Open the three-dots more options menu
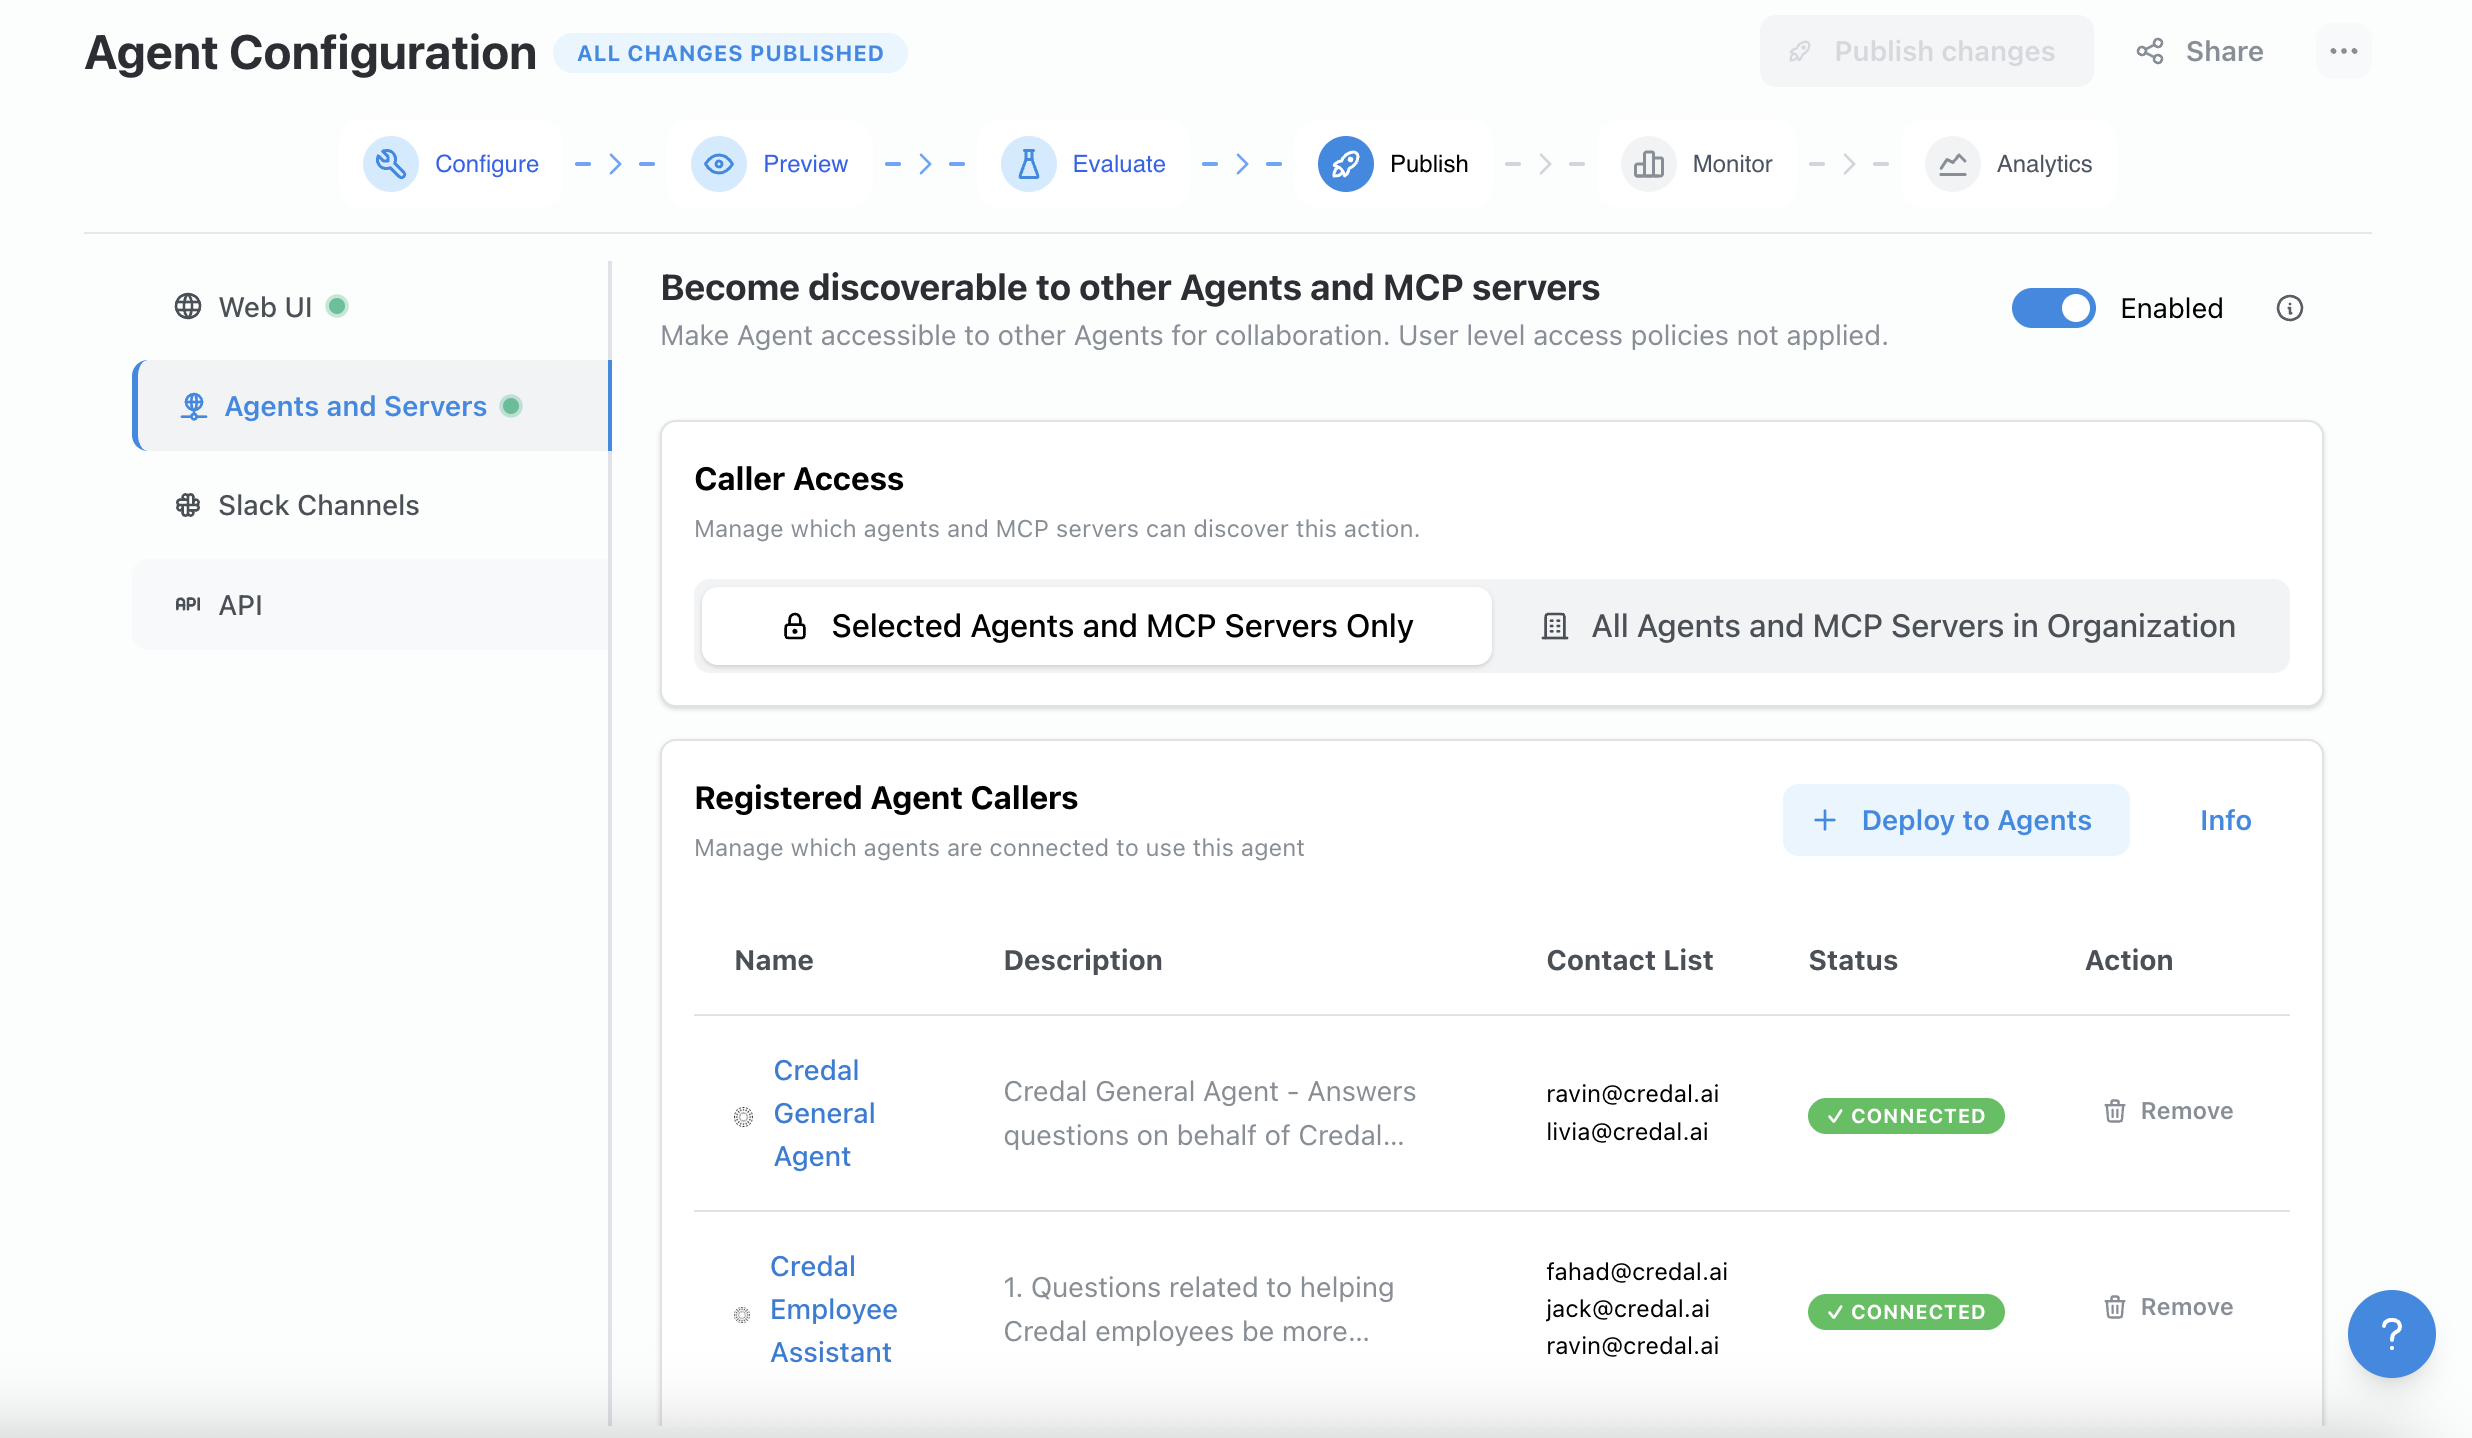The image size is (2472, 1438). [x=2343, y=51]
